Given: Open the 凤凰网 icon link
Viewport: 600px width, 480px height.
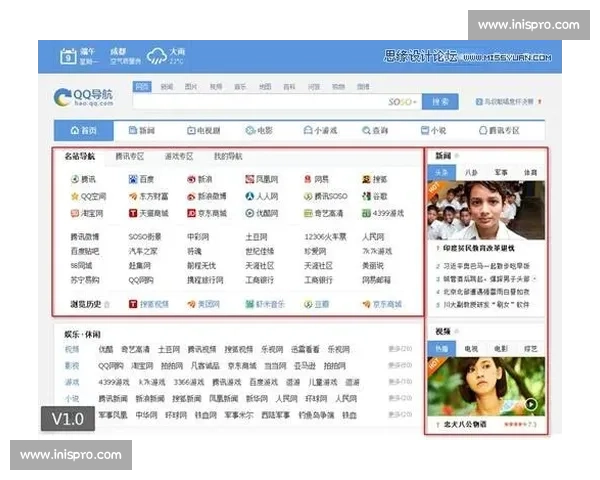Looking at the screenshot, I should tap(249, 179).
